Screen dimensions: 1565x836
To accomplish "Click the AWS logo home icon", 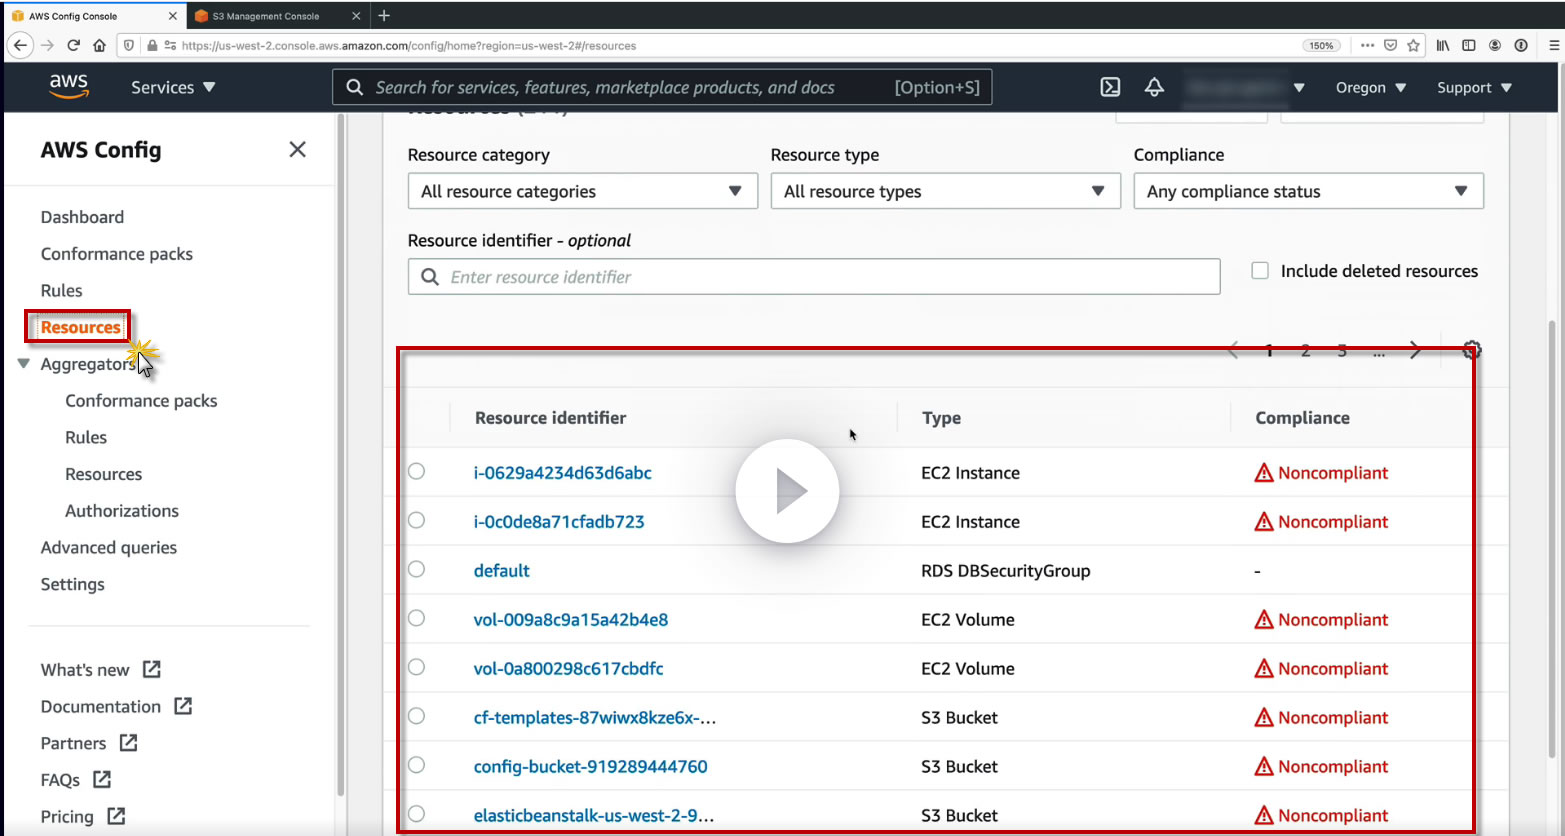I will point(69,87).
